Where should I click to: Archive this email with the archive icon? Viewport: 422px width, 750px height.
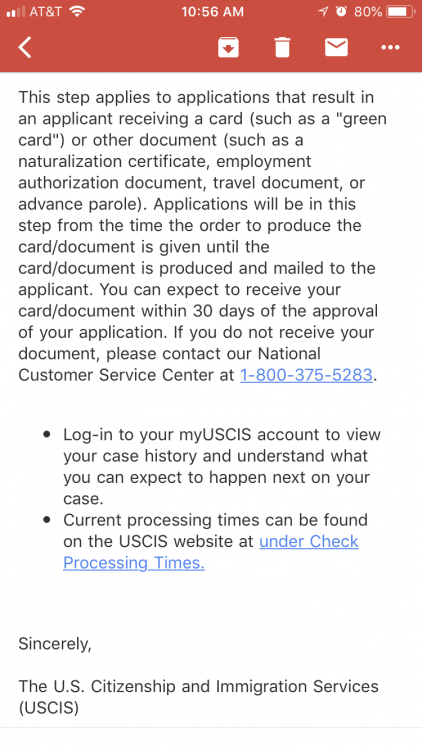coord(228,47)
